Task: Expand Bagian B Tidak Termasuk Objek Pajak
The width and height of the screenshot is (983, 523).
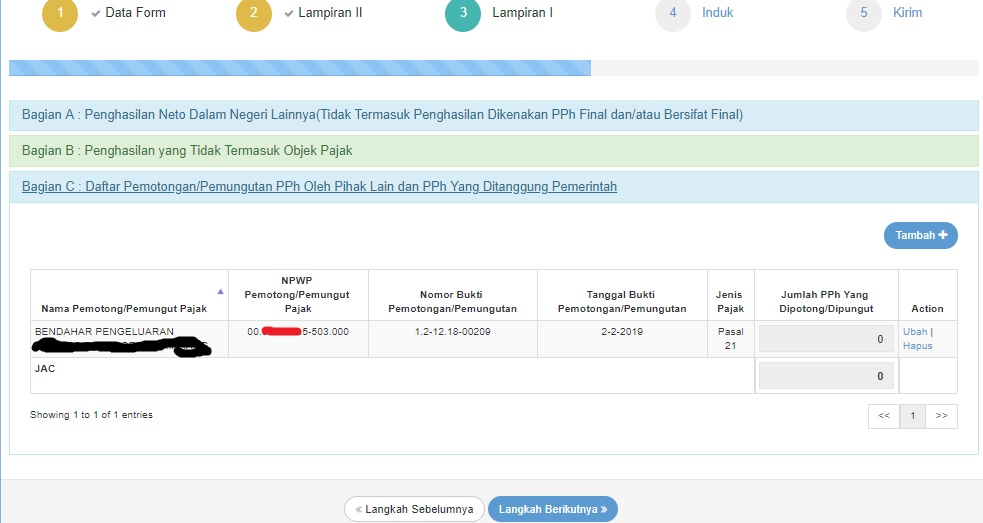Action: 186,151
